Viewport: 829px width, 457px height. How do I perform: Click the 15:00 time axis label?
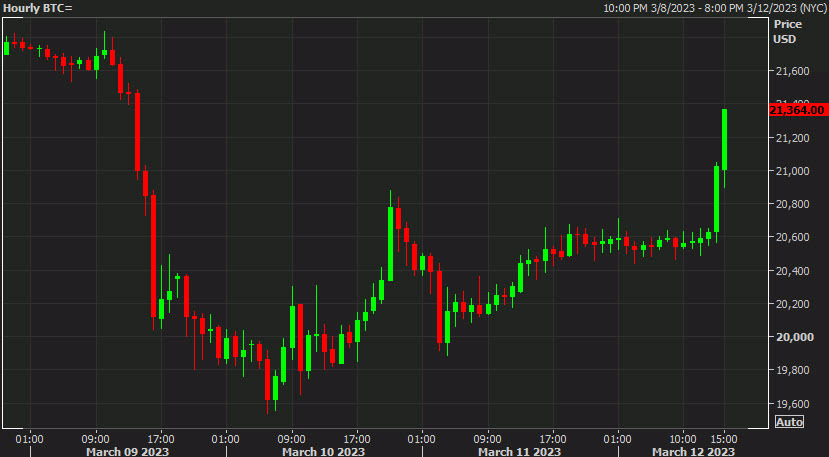[x=724, y=439]
